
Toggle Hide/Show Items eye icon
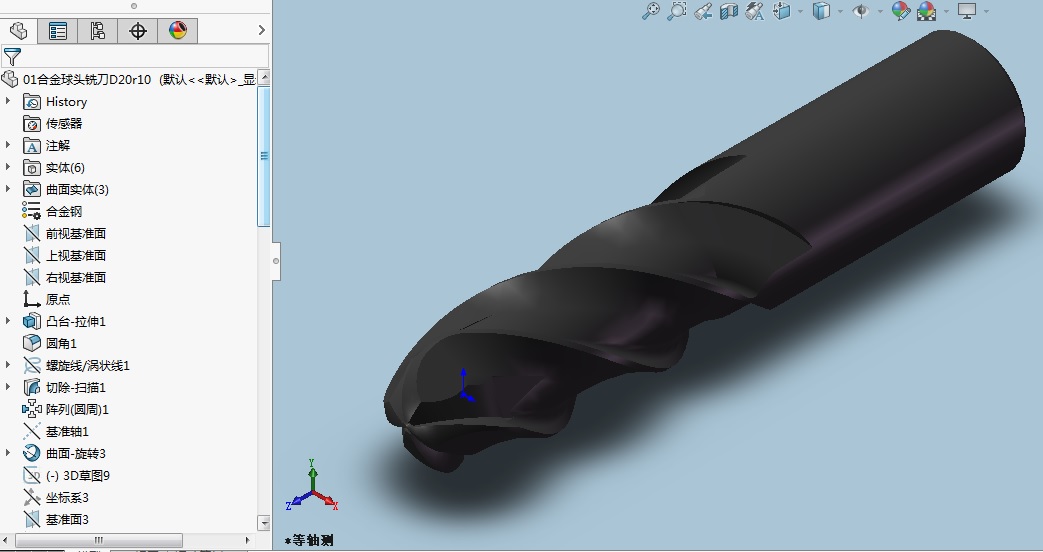861,11
